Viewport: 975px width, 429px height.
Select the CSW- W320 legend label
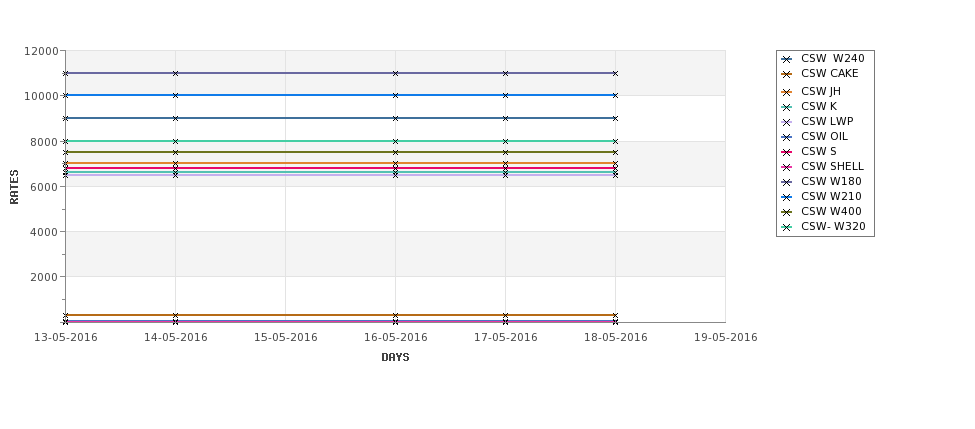(x=833, y=226)
